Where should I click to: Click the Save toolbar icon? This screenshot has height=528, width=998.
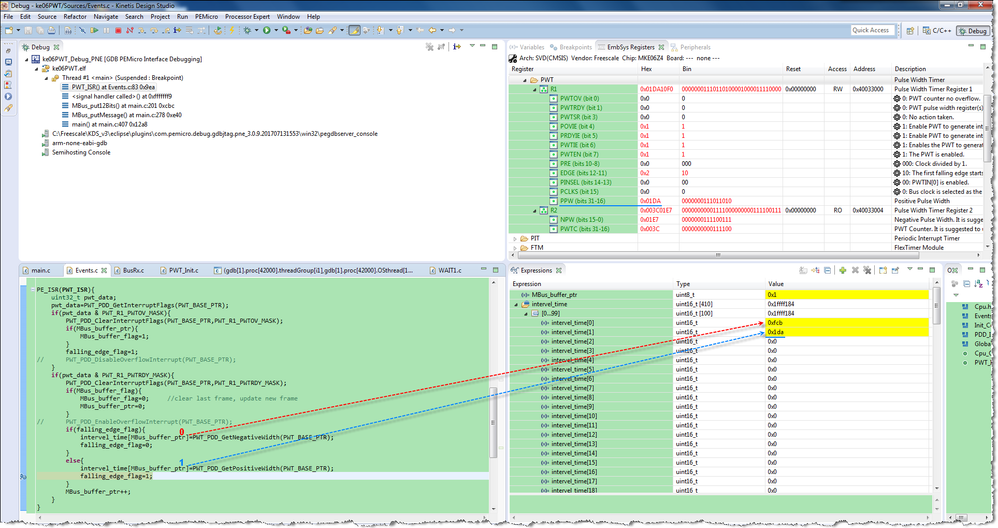[x=28, y=30]
